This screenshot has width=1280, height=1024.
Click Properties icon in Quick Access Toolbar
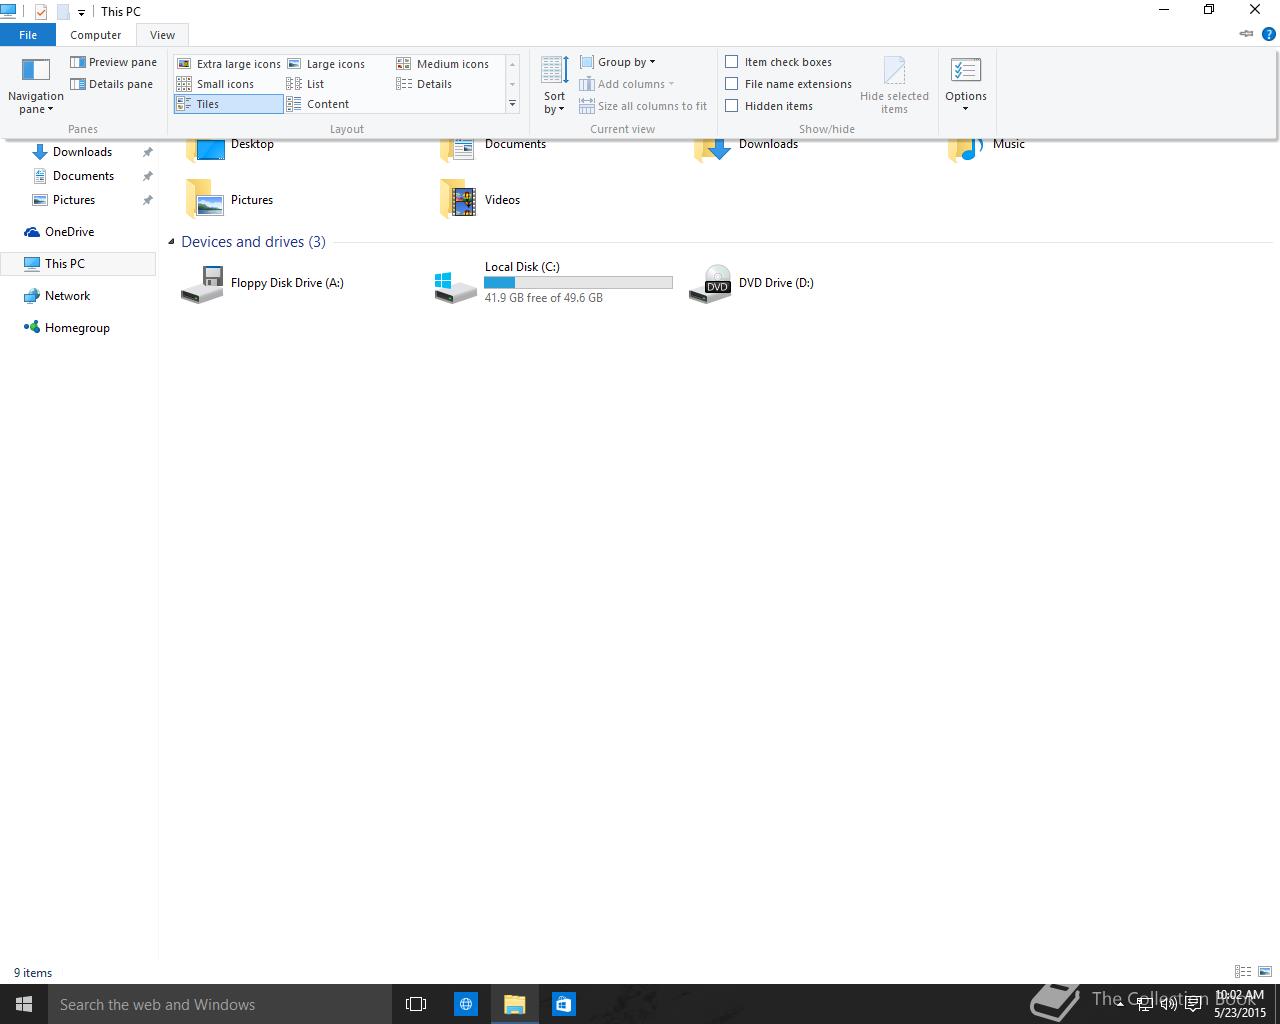[x=41, y=12]
